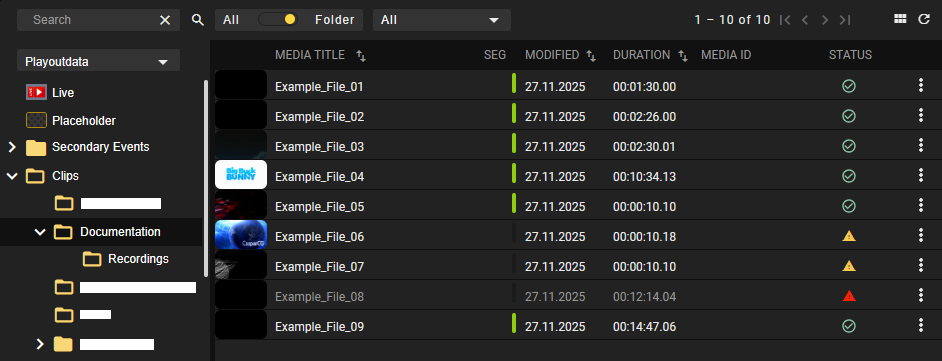The height and width of the screenshot is (361, 942).
Task: Click the warning status icon of Example_File_07
Action: [x=849, y=265]
